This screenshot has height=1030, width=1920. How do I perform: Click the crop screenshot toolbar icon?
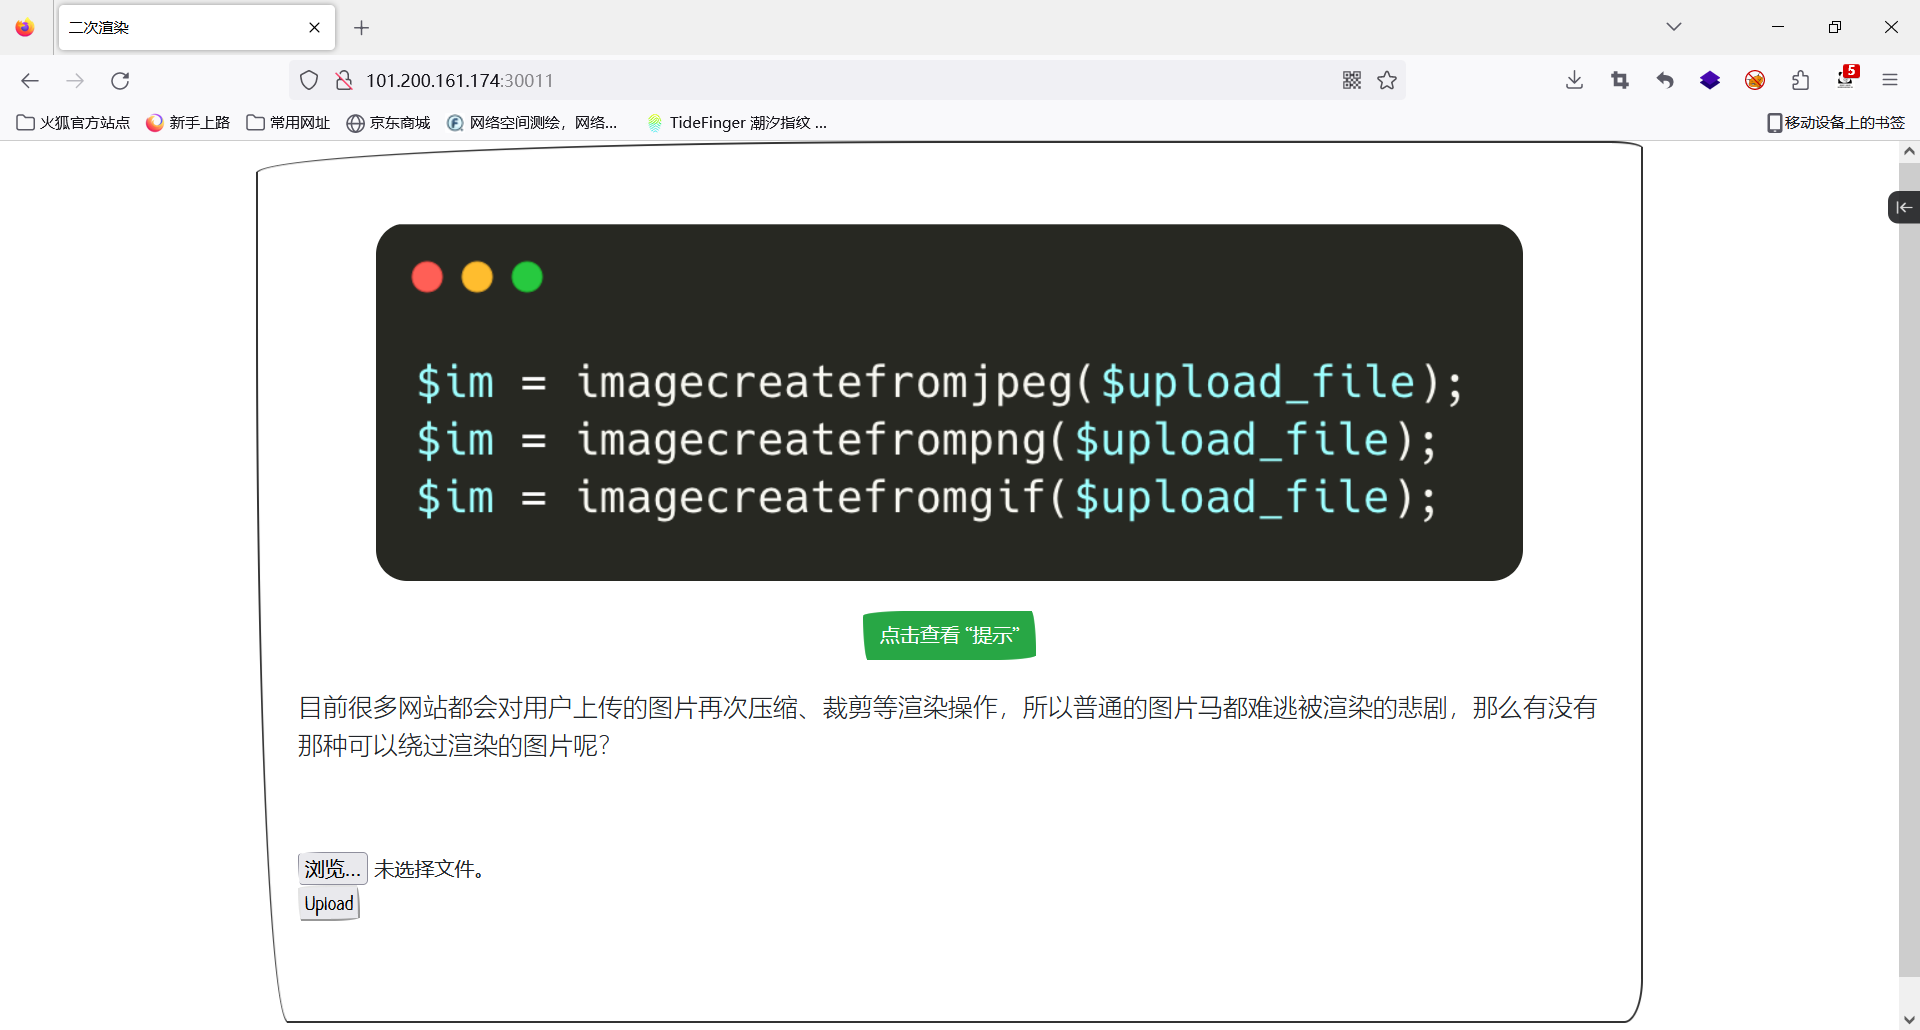tap(1620, 80)
